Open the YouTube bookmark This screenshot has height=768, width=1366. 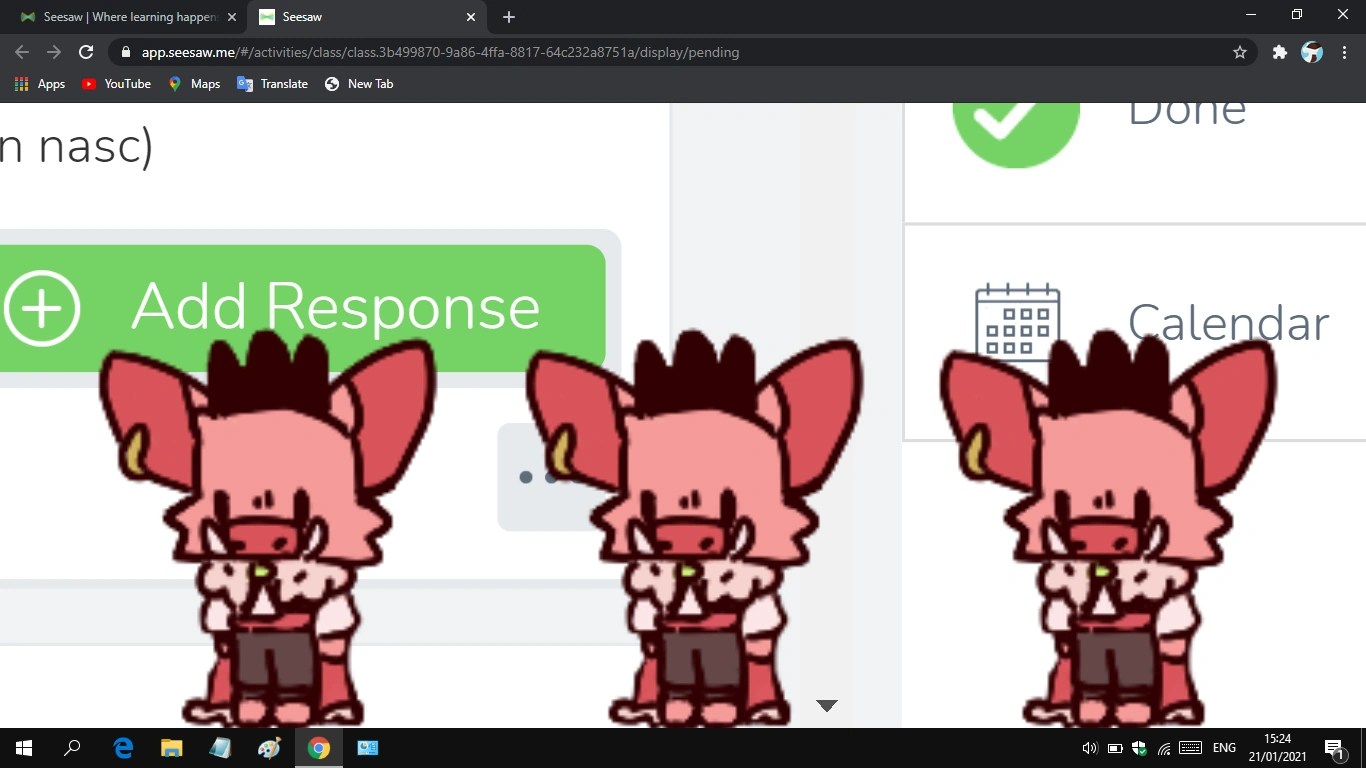click(116, 84)
